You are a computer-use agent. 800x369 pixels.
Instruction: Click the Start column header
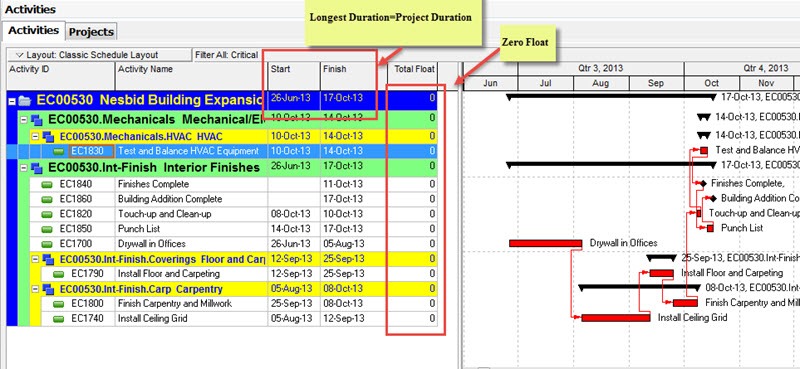(x=294, y=76)
